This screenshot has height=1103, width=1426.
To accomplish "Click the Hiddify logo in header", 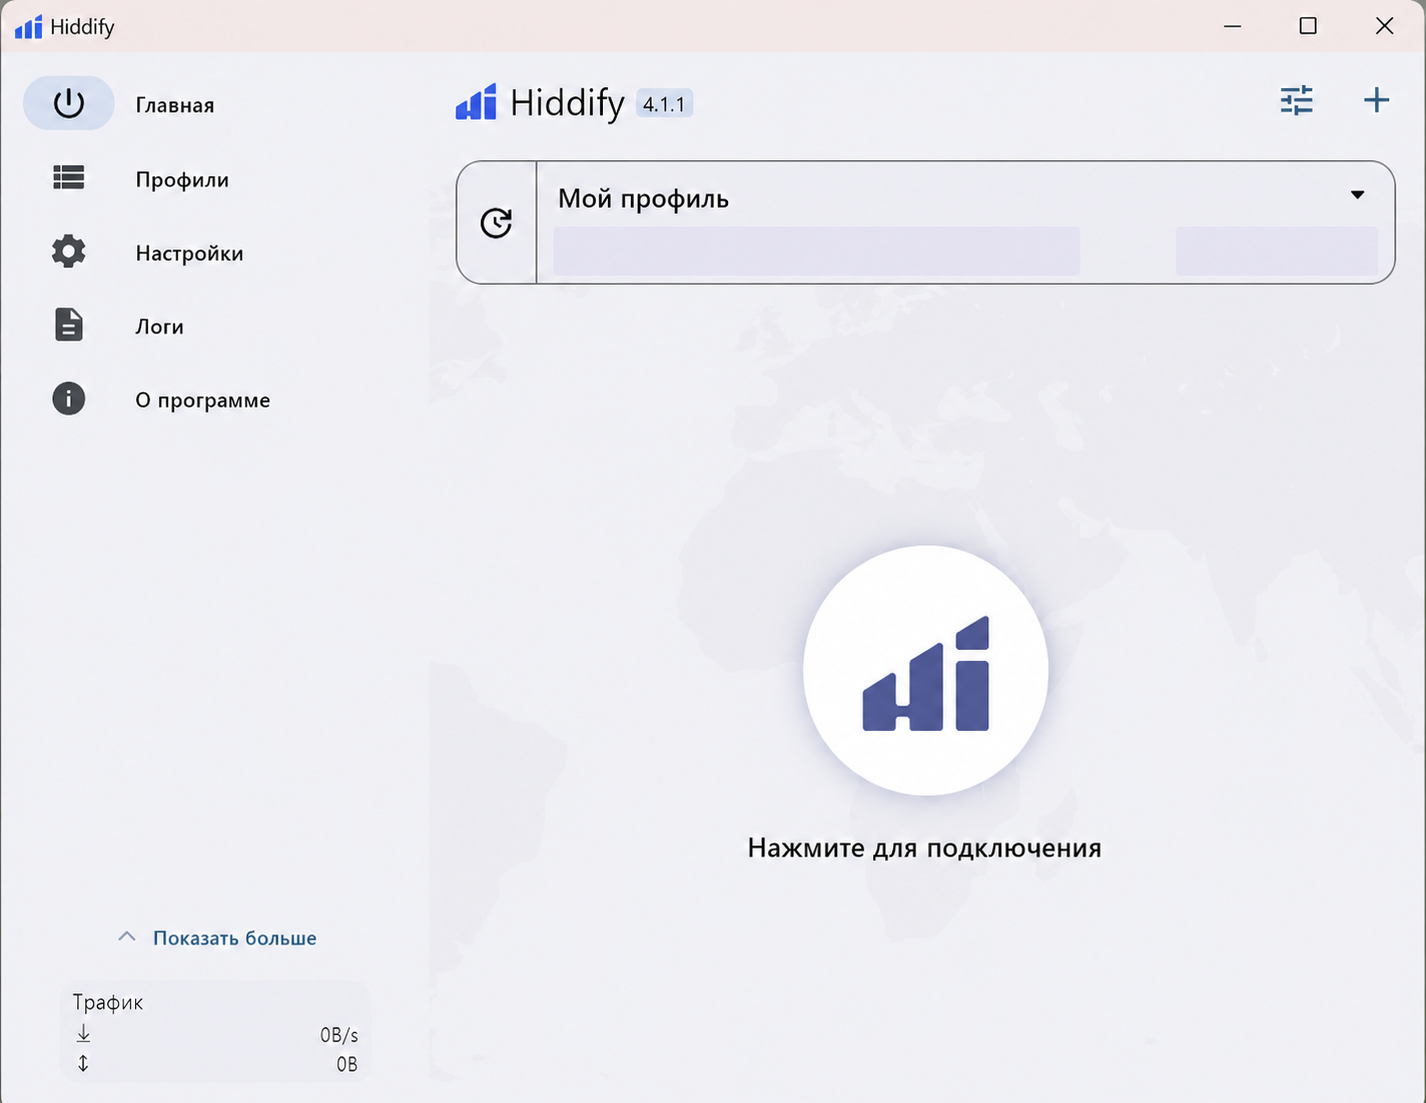I will point(476,102).
